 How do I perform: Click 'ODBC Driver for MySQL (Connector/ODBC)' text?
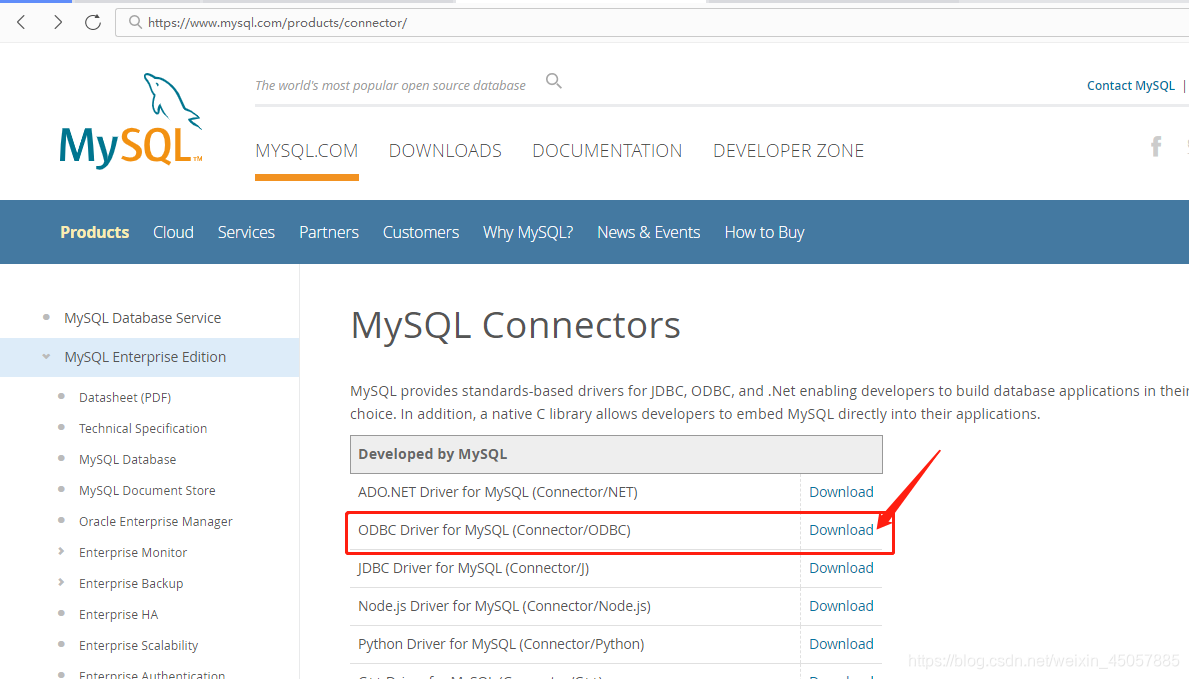494,530
